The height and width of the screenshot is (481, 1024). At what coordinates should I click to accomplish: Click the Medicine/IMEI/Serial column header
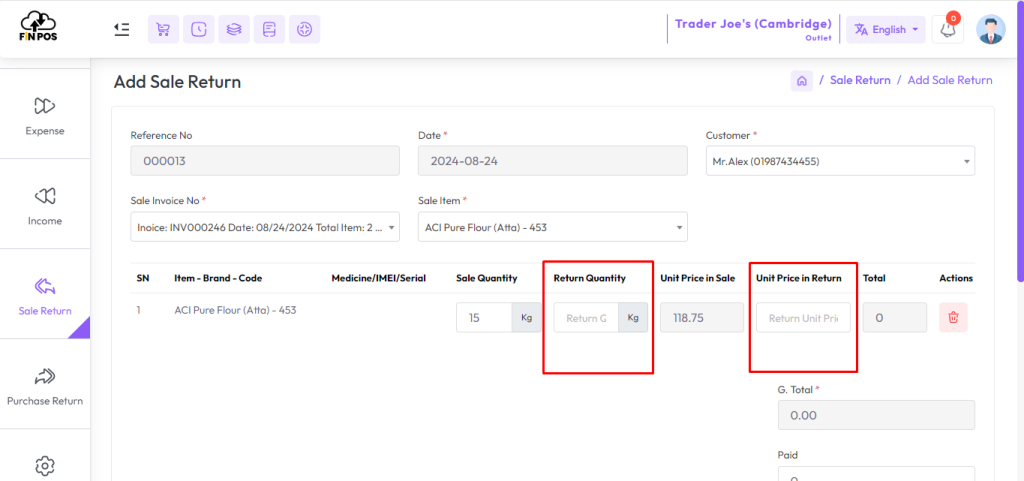point(379,278)
